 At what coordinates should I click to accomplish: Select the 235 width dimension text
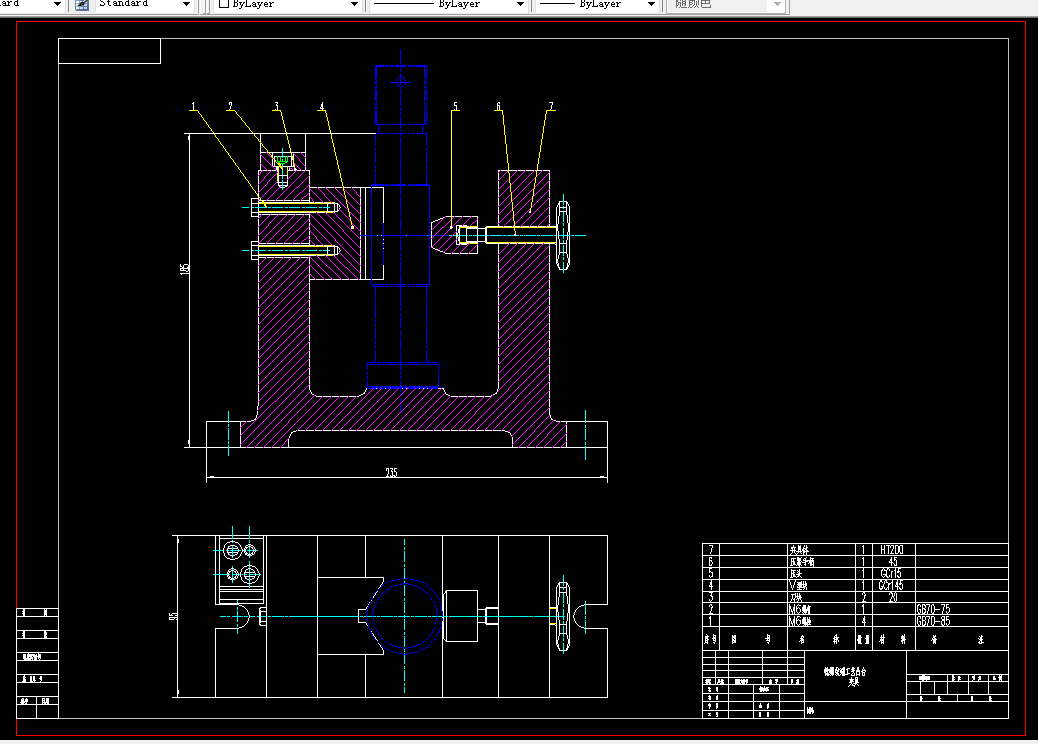click(x=391, y=472)
